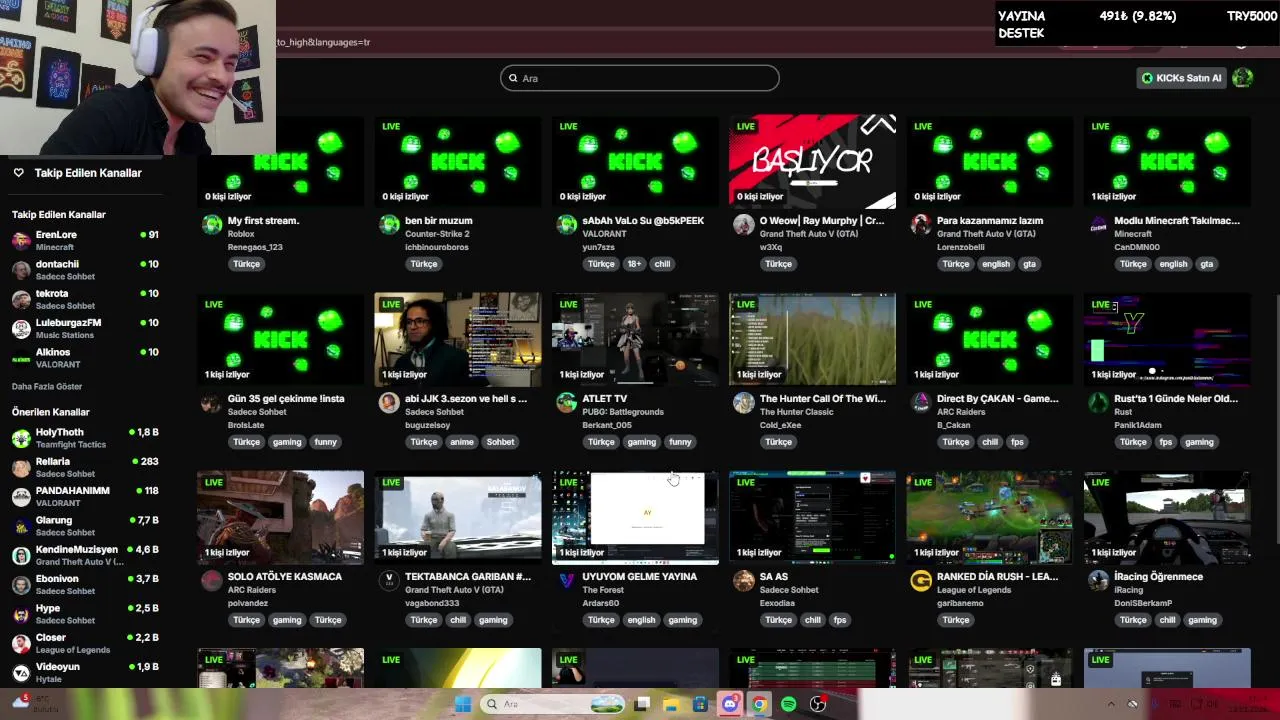The image size is (1280, 720).
Task: Open EreLore's avatar in the sidebar
Action: coord(21,241)
